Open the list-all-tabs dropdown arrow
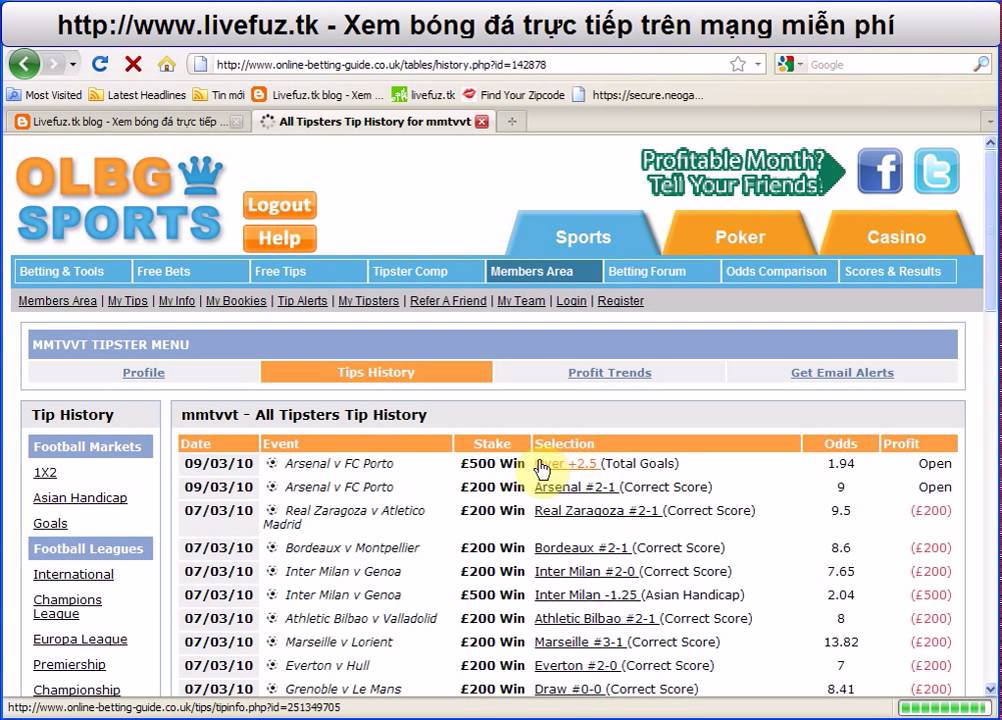This screenshot has width=1002, height=720. pyautogui.click(x=990, y=121)
